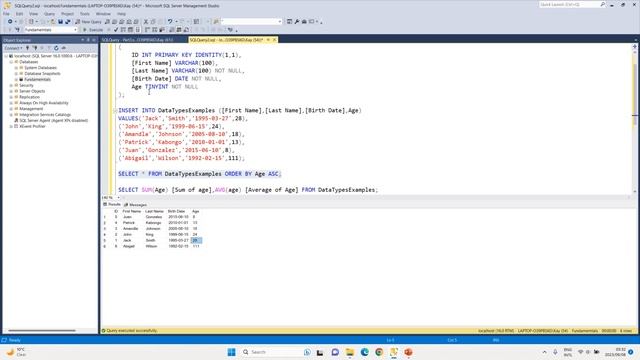Image resolution: width=640 pixels, height=360 pixels.
Task: Open Google Chrome from the taskbar
Action: [379, 352]
